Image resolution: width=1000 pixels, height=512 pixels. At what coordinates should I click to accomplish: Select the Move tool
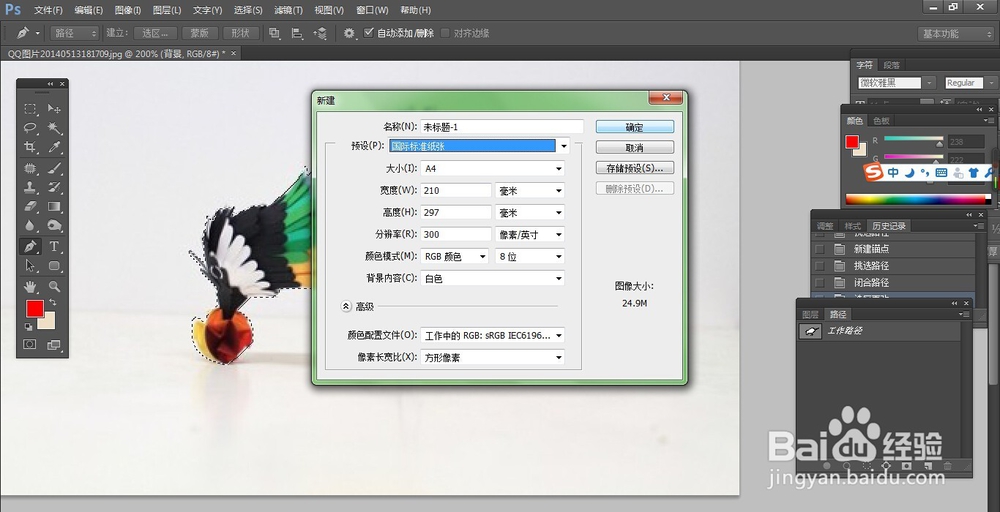[x=54, y=109]
